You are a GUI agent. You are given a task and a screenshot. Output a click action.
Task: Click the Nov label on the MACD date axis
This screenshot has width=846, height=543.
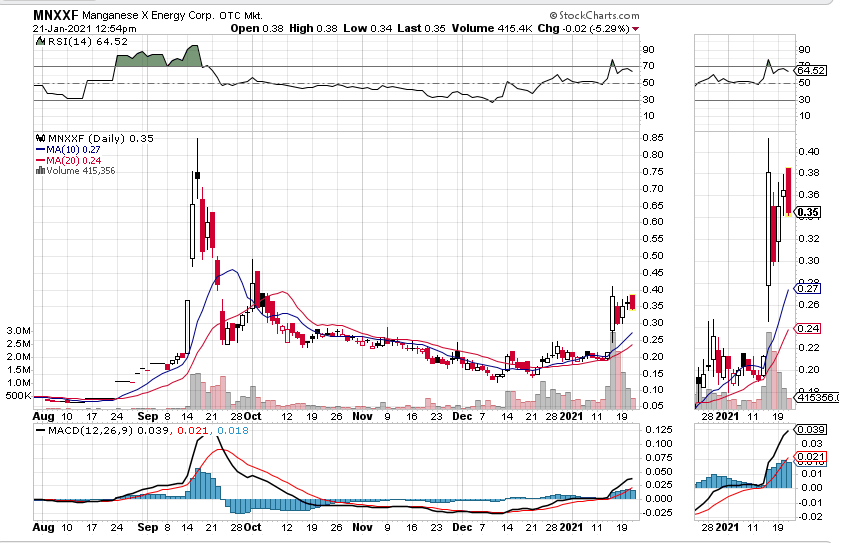point(363,527)
